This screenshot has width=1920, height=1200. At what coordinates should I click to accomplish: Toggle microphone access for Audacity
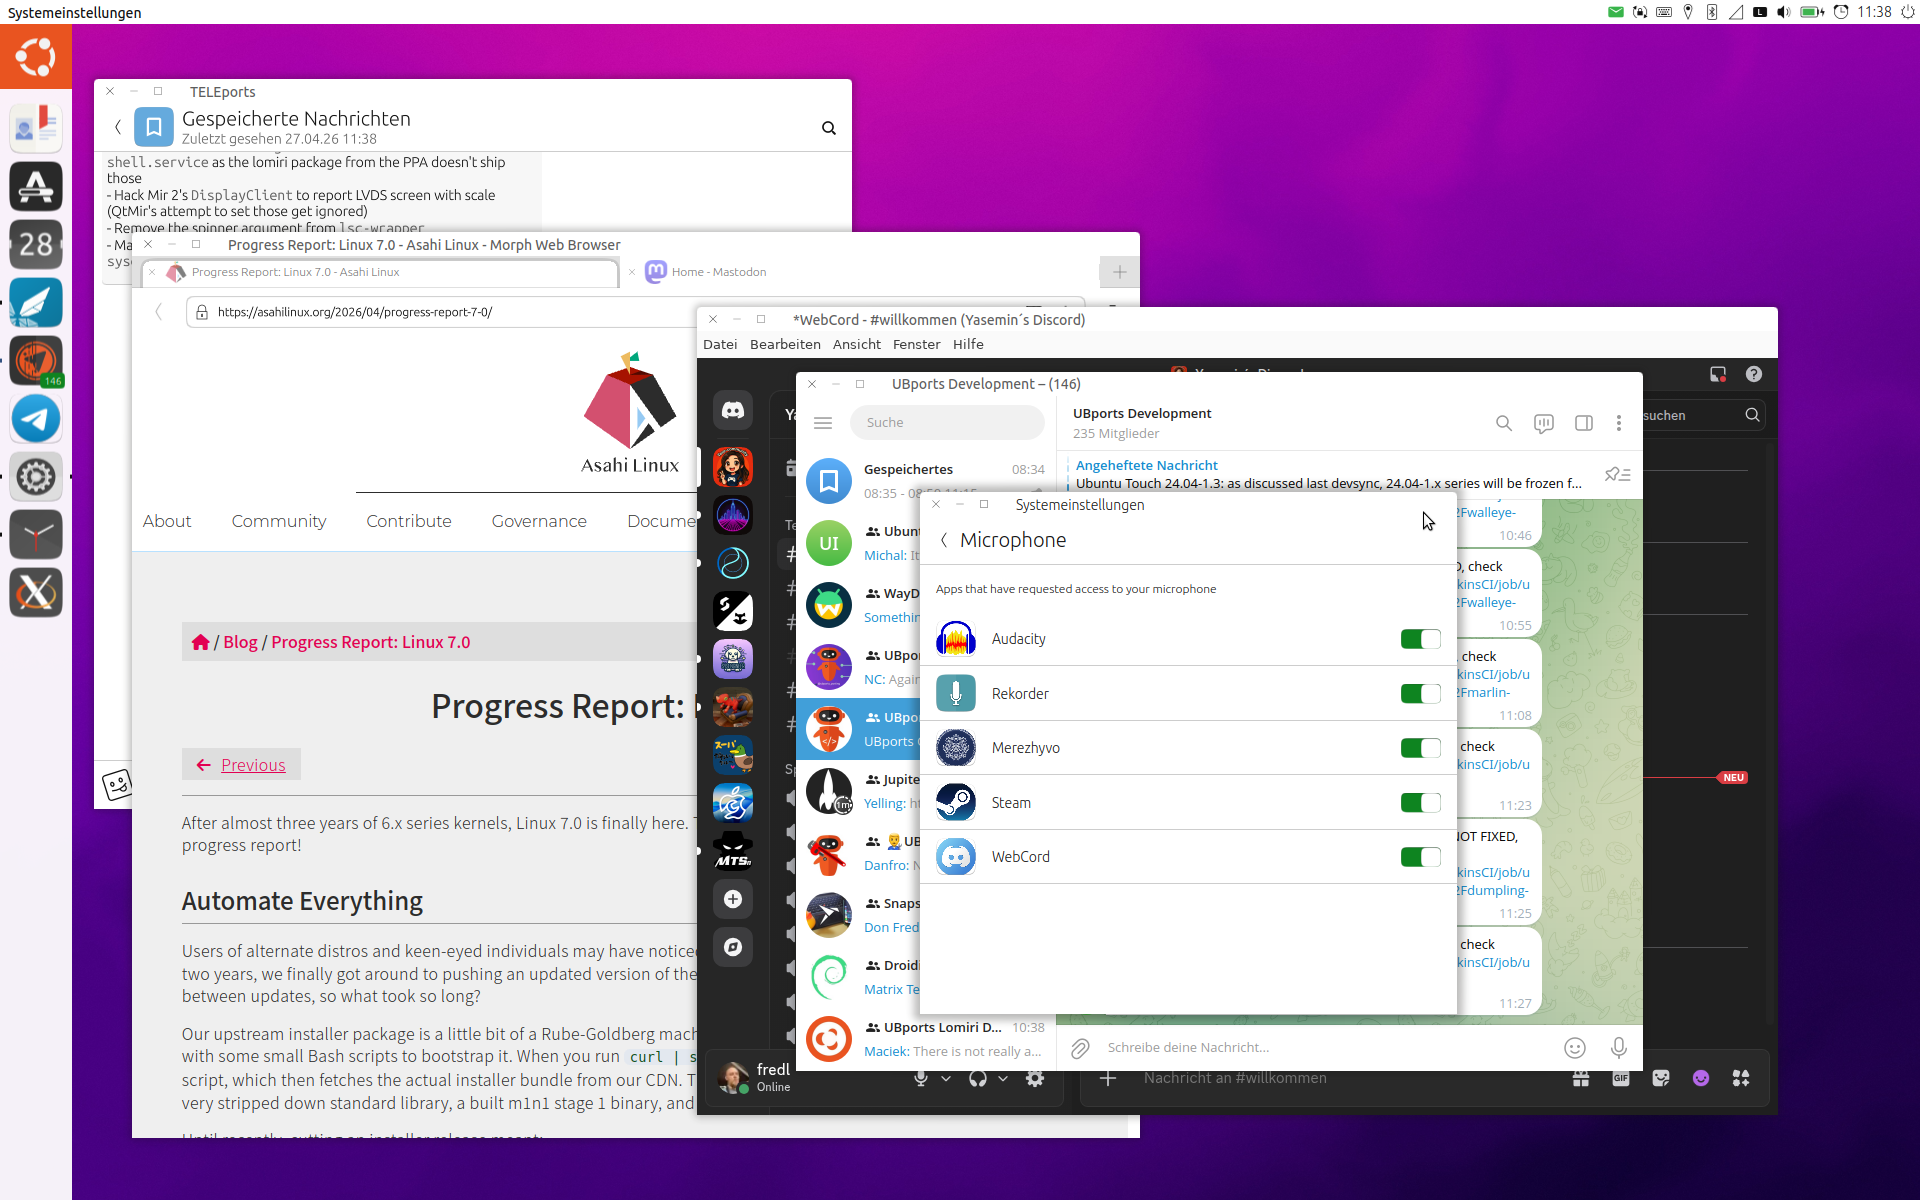tap(1420, 639)
